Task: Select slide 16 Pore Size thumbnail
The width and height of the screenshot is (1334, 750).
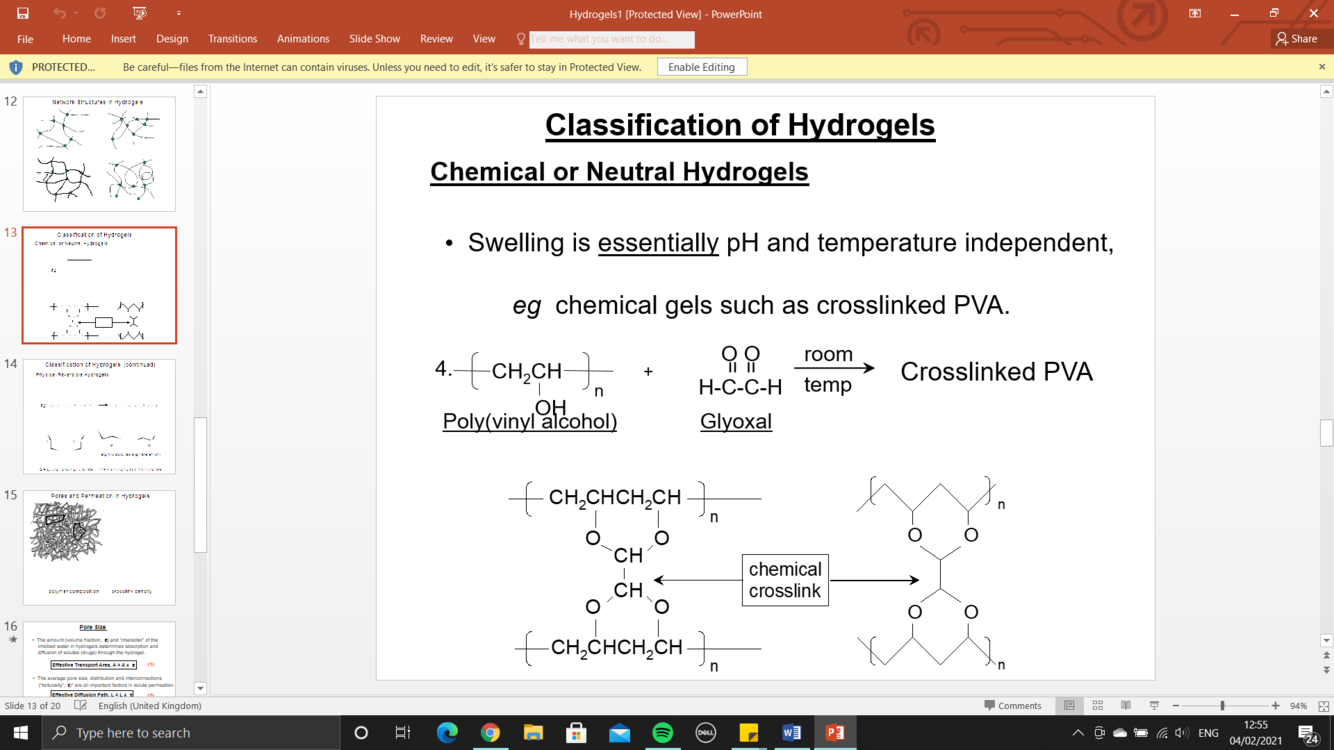Action: click(x=99, y=659)
